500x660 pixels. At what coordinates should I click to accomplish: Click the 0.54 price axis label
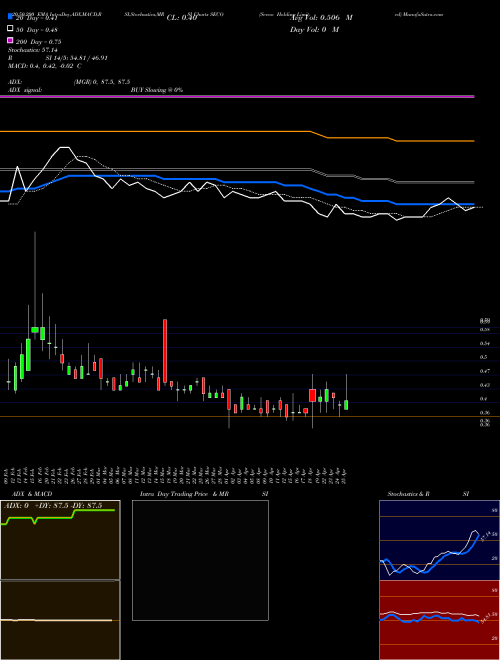coord(484,343)
